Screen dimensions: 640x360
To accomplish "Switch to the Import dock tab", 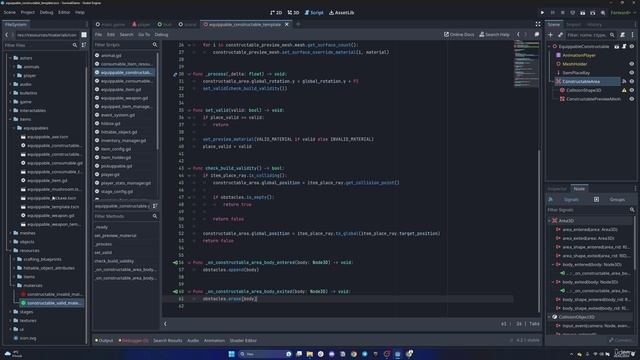I will pos(573,24).
